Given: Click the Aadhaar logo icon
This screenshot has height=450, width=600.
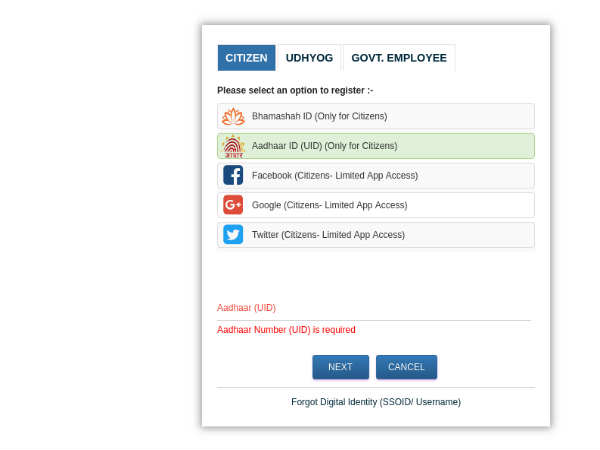Looking at the screenshot, I should 232,146.
